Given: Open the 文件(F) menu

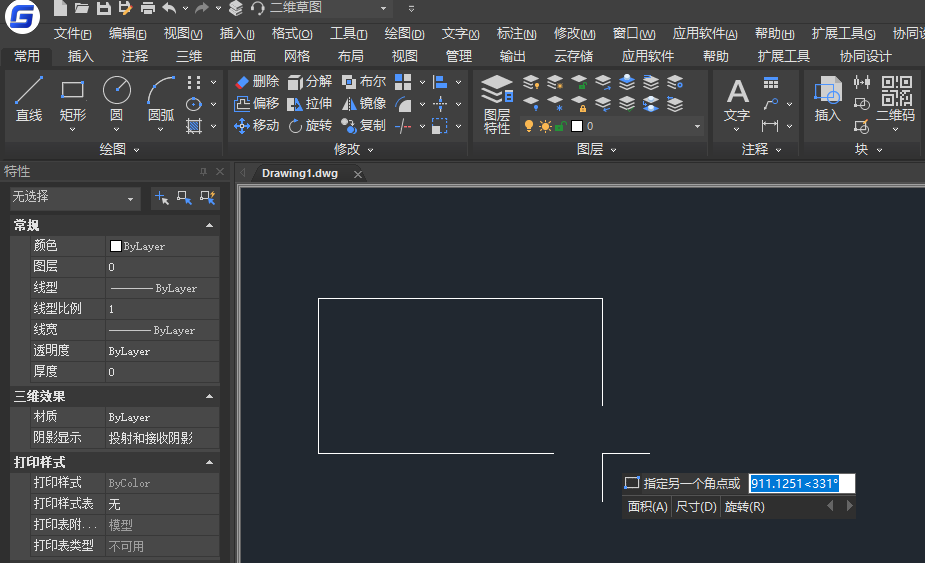Looking at the screenshot, I should (73, 34).
